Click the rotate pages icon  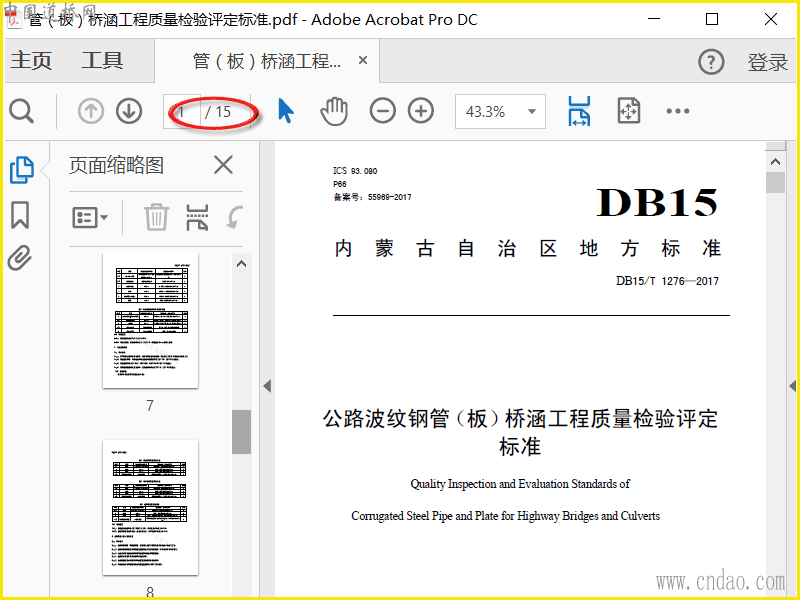235,217
